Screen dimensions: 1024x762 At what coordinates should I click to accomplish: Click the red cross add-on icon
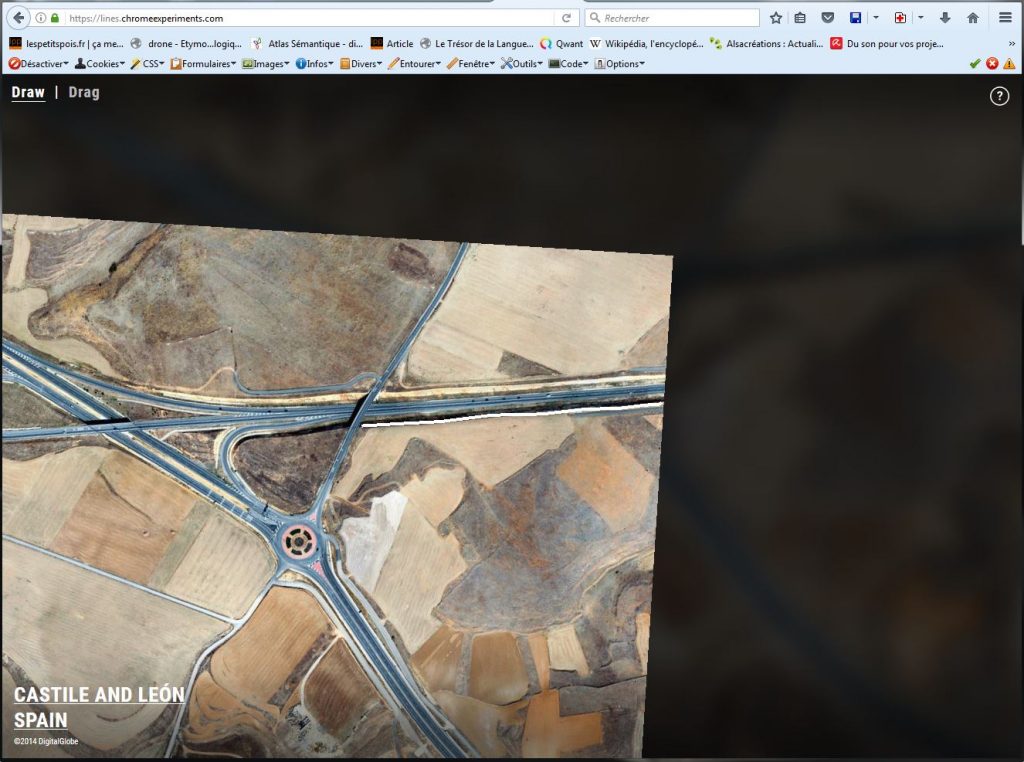900,18
